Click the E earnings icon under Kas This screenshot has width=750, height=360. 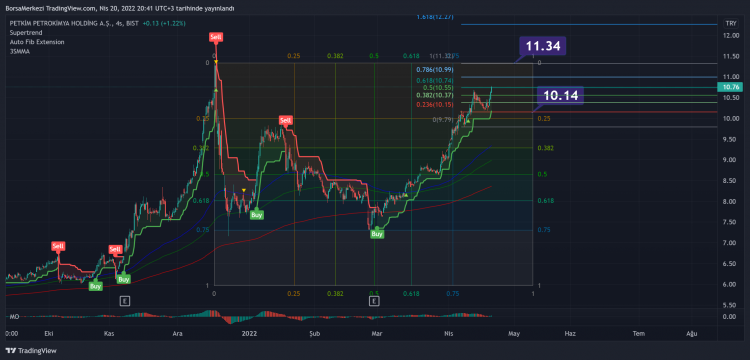coord(125,301)
